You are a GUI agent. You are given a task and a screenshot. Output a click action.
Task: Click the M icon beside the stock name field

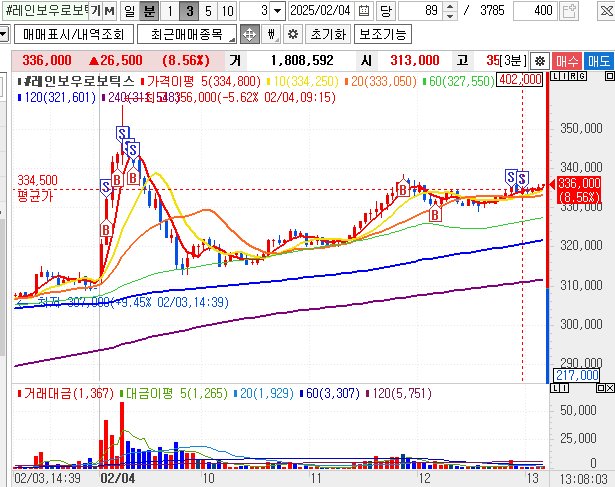pyautogui.click(x=110, y=11)
